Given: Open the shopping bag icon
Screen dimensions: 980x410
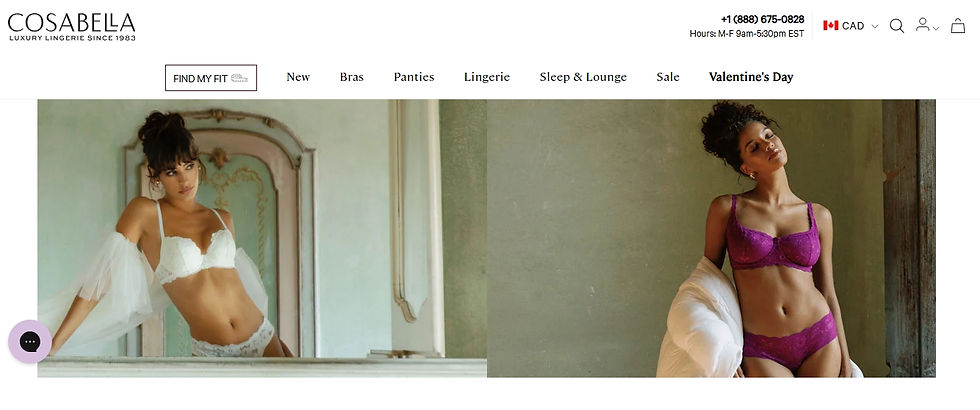Looking at the screenshot, I should tap(958, 26).
